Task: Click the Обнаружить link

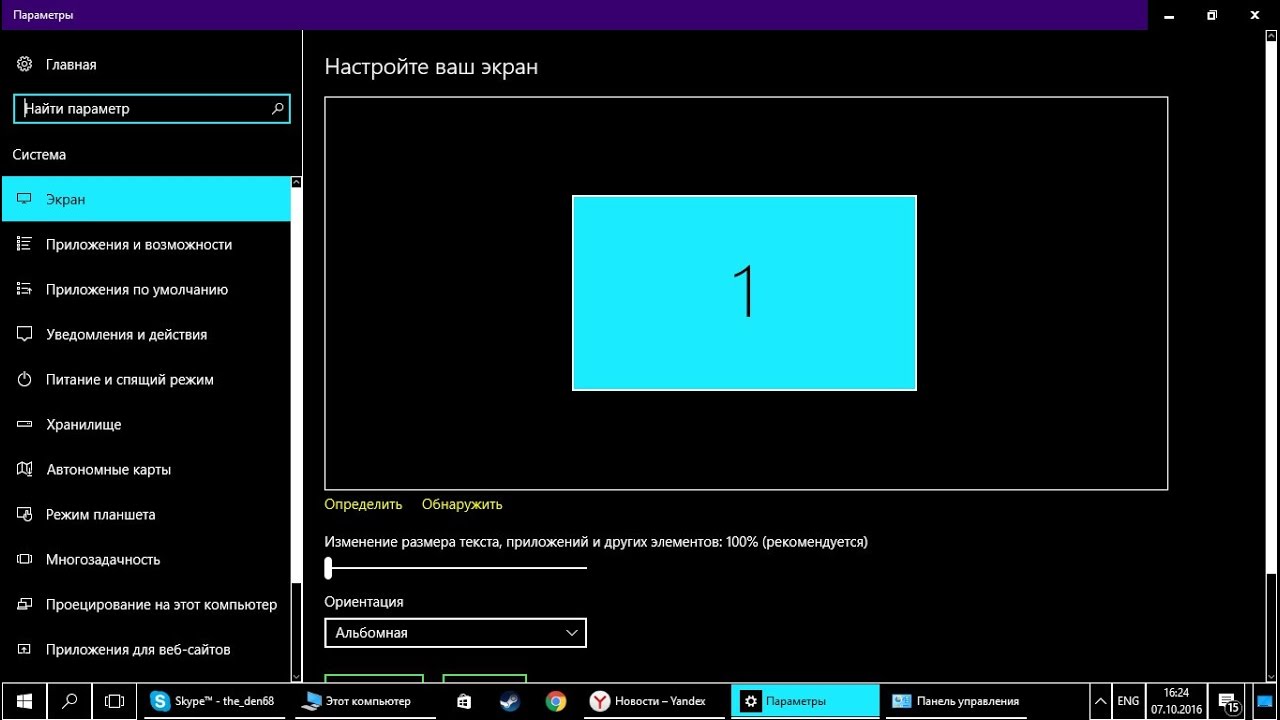Action: [x=462, y=504]
